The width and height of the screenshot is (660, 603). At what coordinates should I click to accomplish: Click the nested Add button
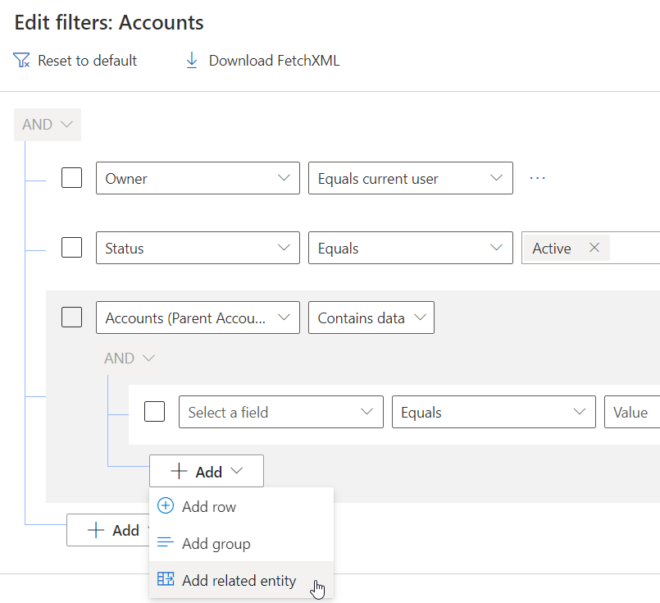[206, 471]
